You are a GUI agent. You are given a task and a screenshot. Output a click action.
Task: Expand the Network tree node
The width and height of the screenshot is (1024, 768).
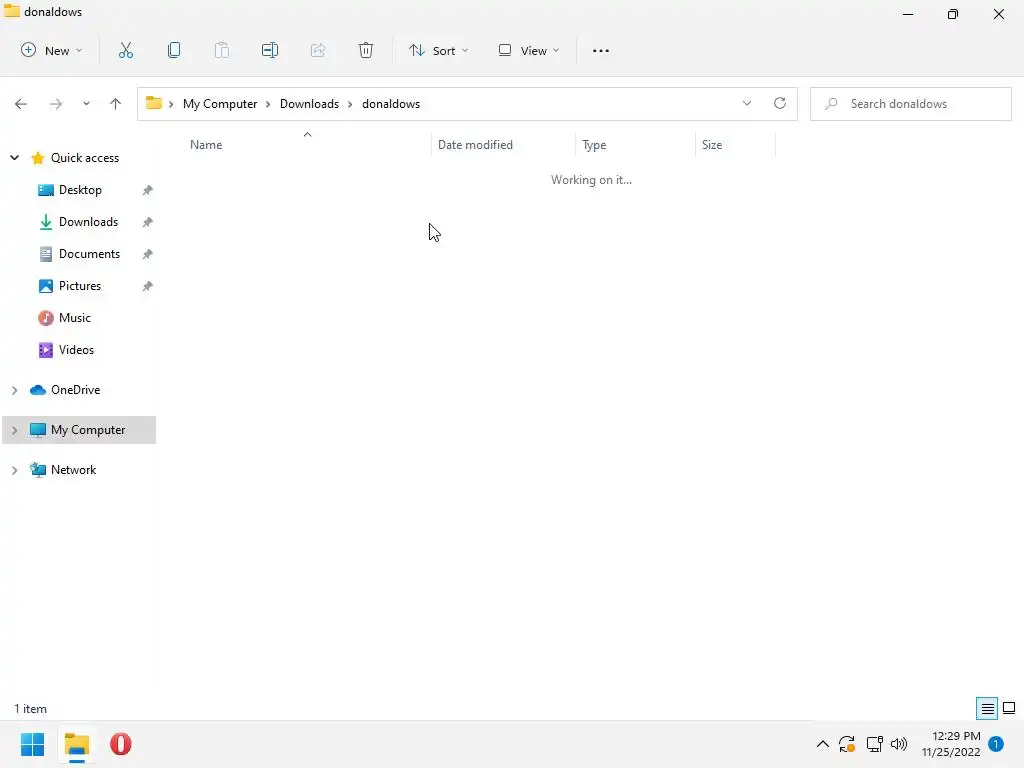pyautogui.click(x=14, y=470)
